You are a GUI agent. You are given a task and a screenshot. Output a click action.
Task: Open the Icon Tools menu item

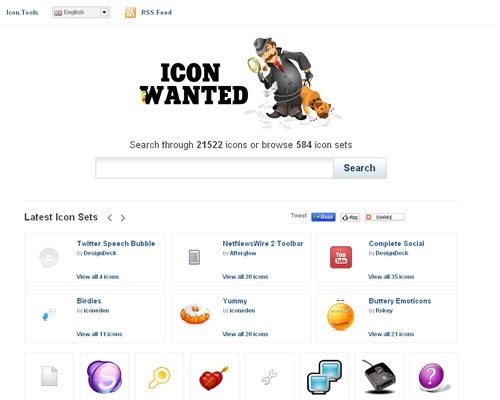tap(22, 13)
